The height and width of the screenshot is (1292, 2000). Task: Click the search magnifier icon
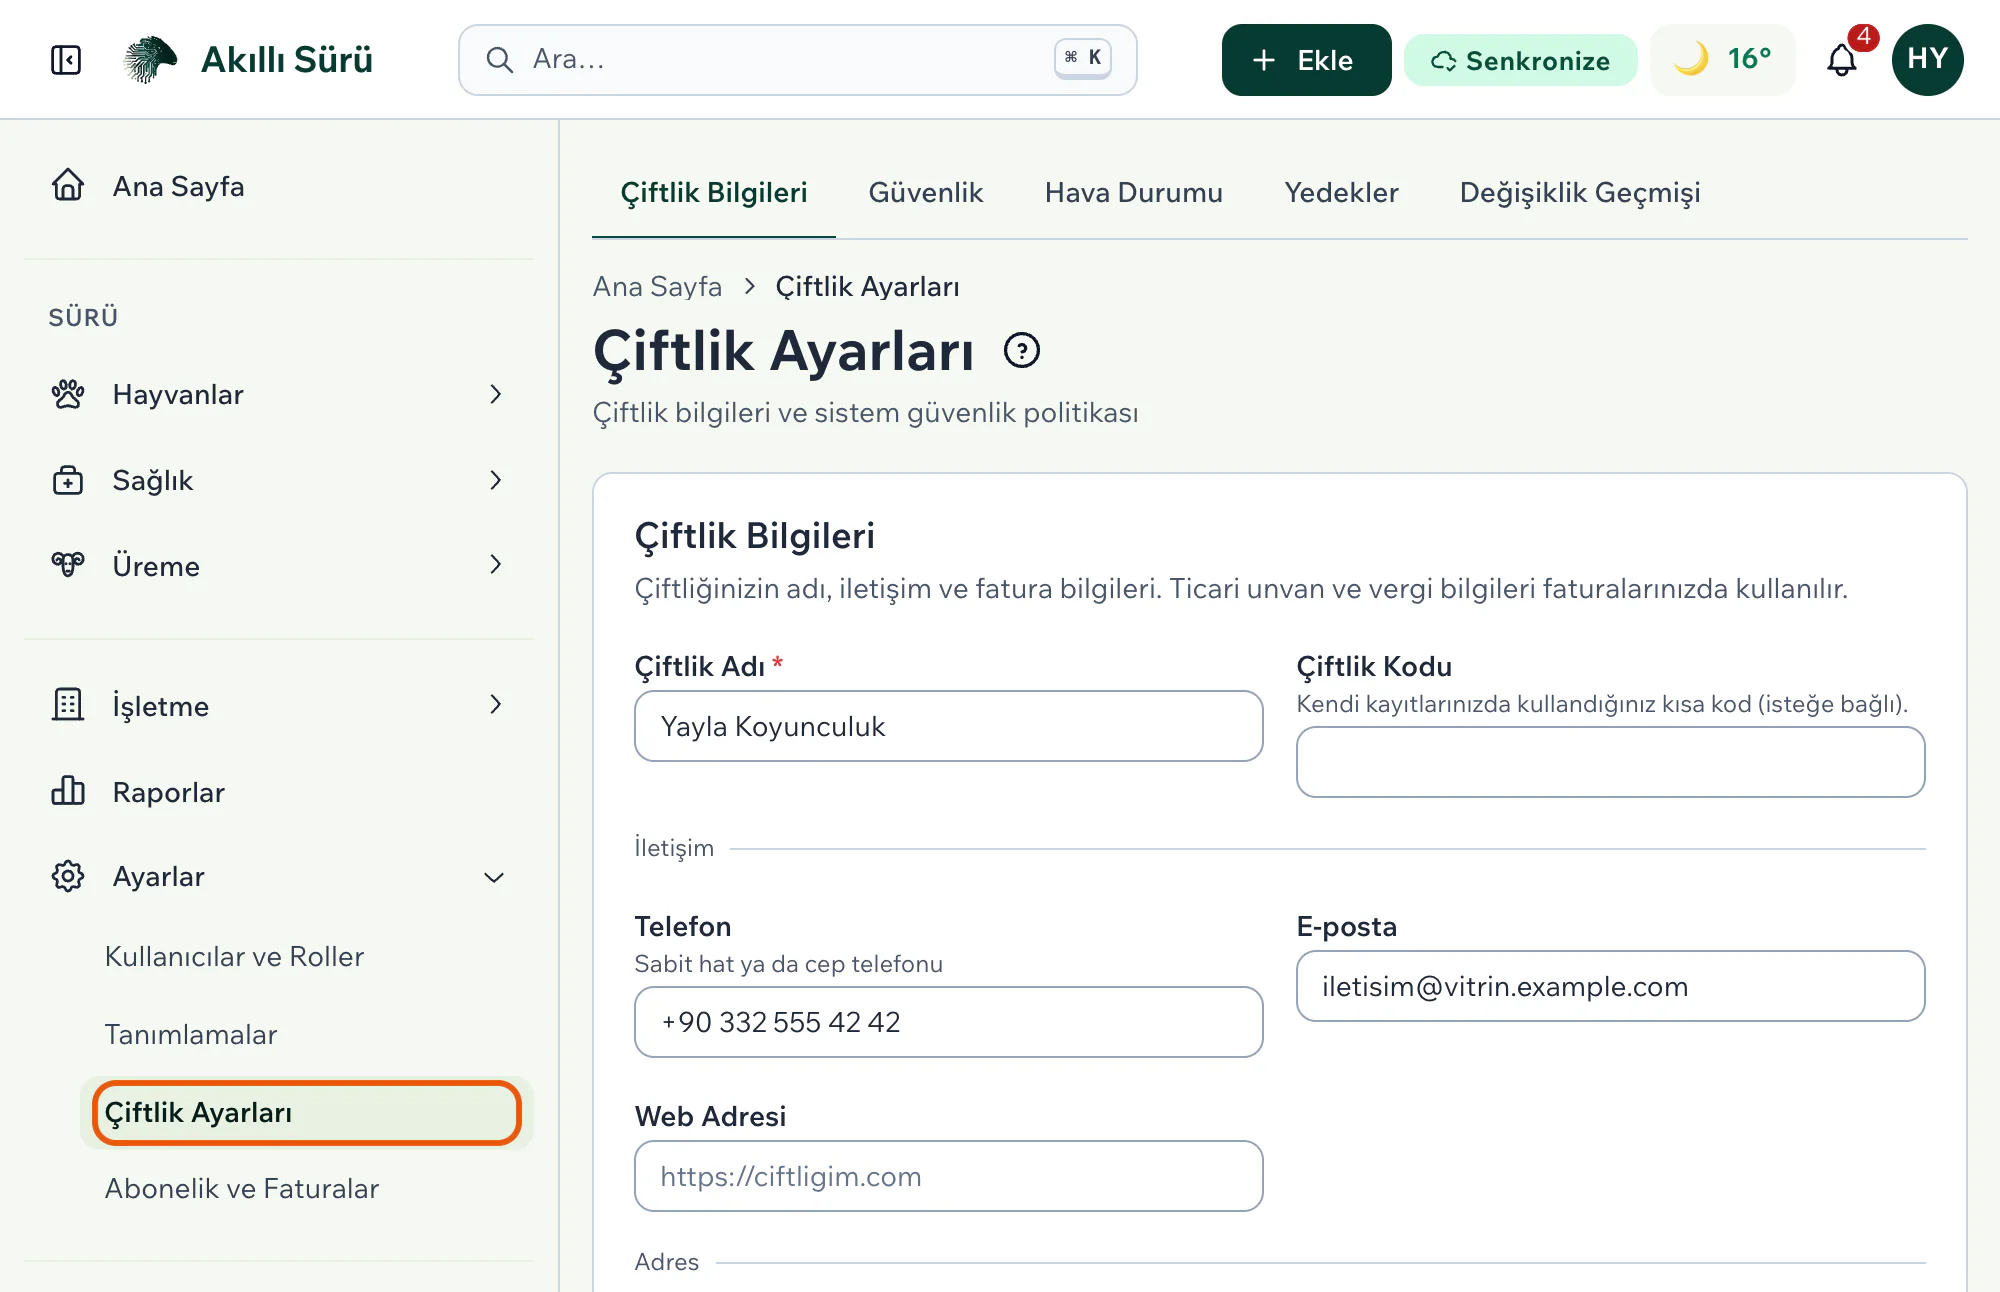500,60
